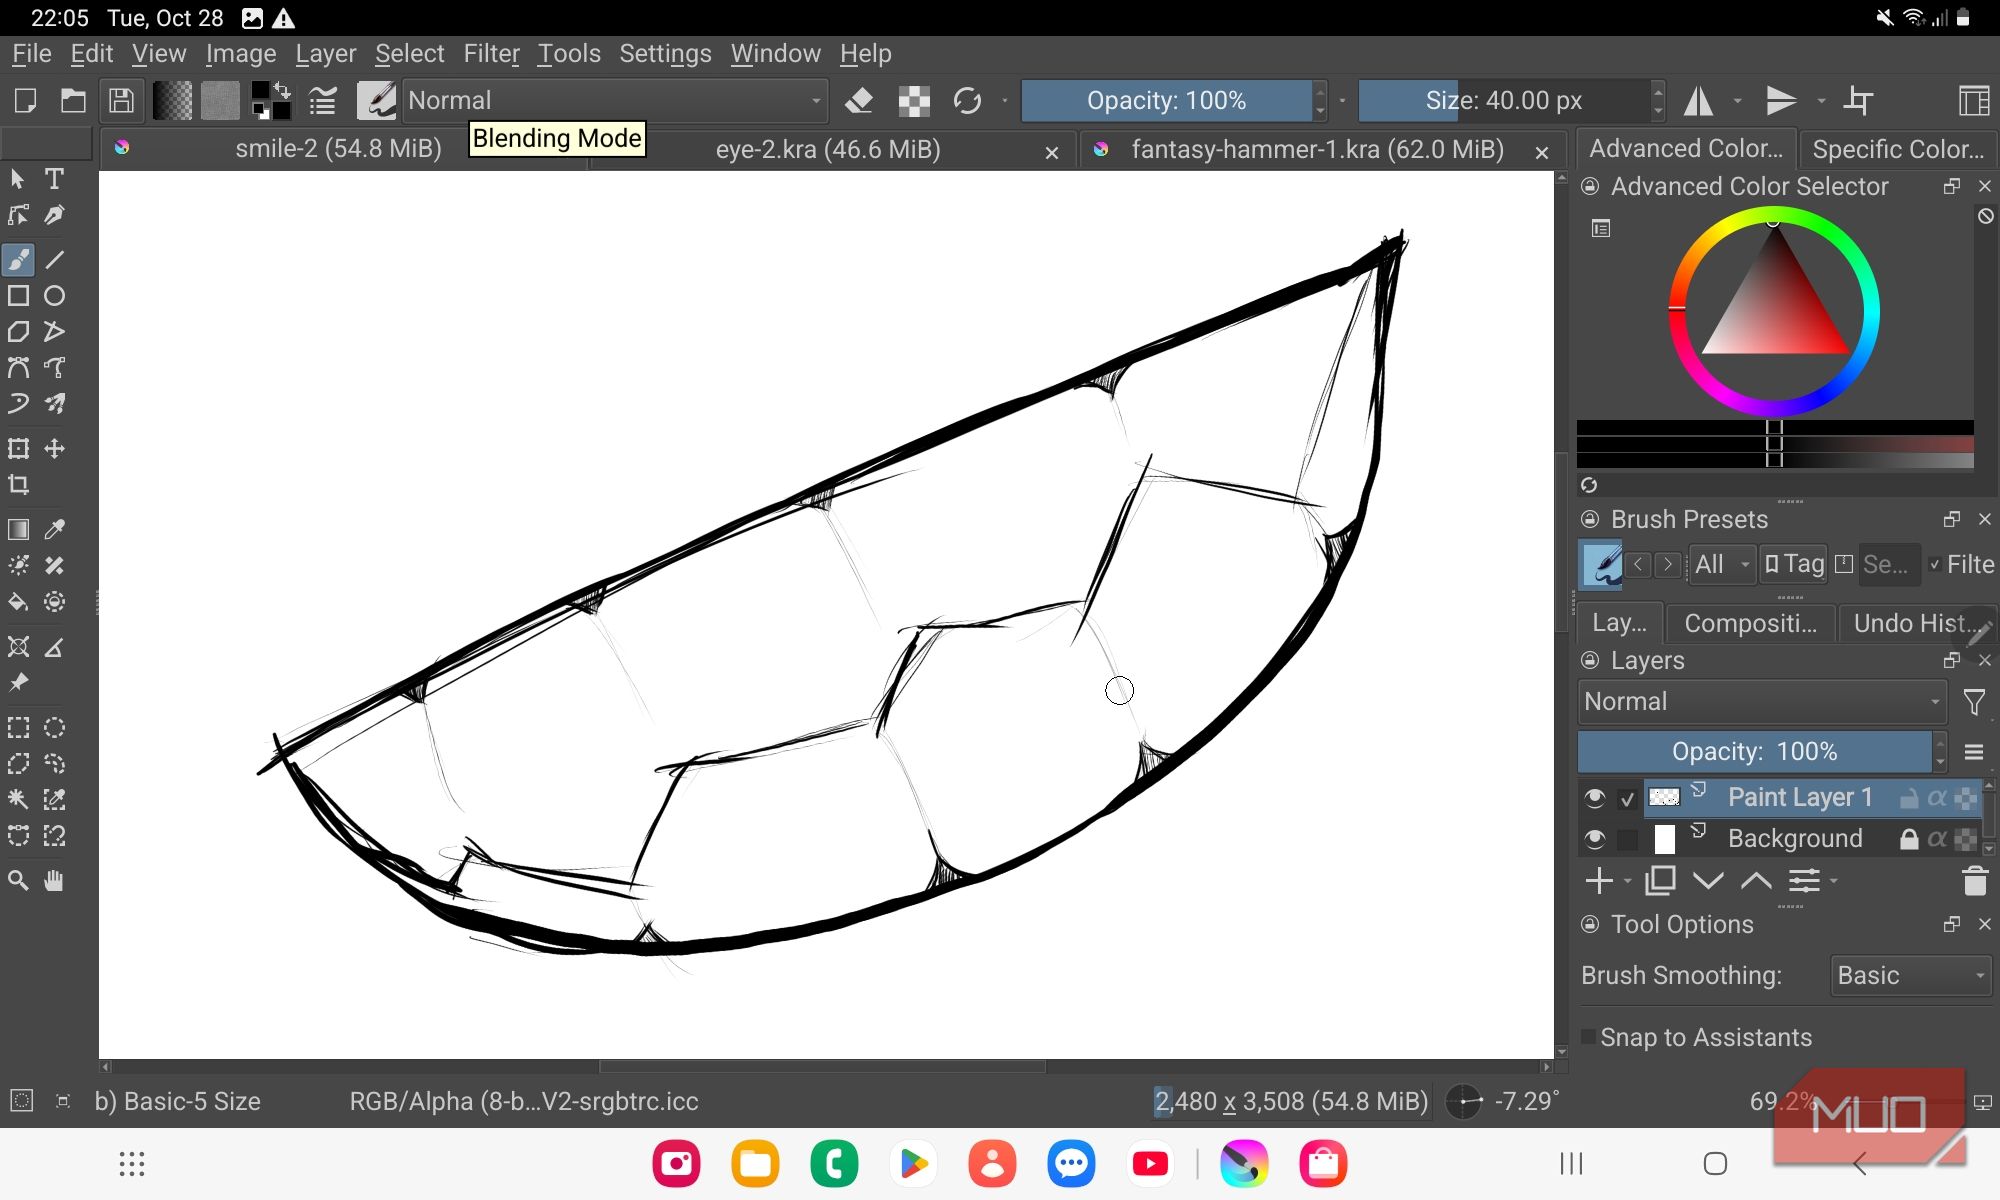Click the horizontal mirror tool icon
Viewport: 2000px width, 1200px height.
point(1698,101)
